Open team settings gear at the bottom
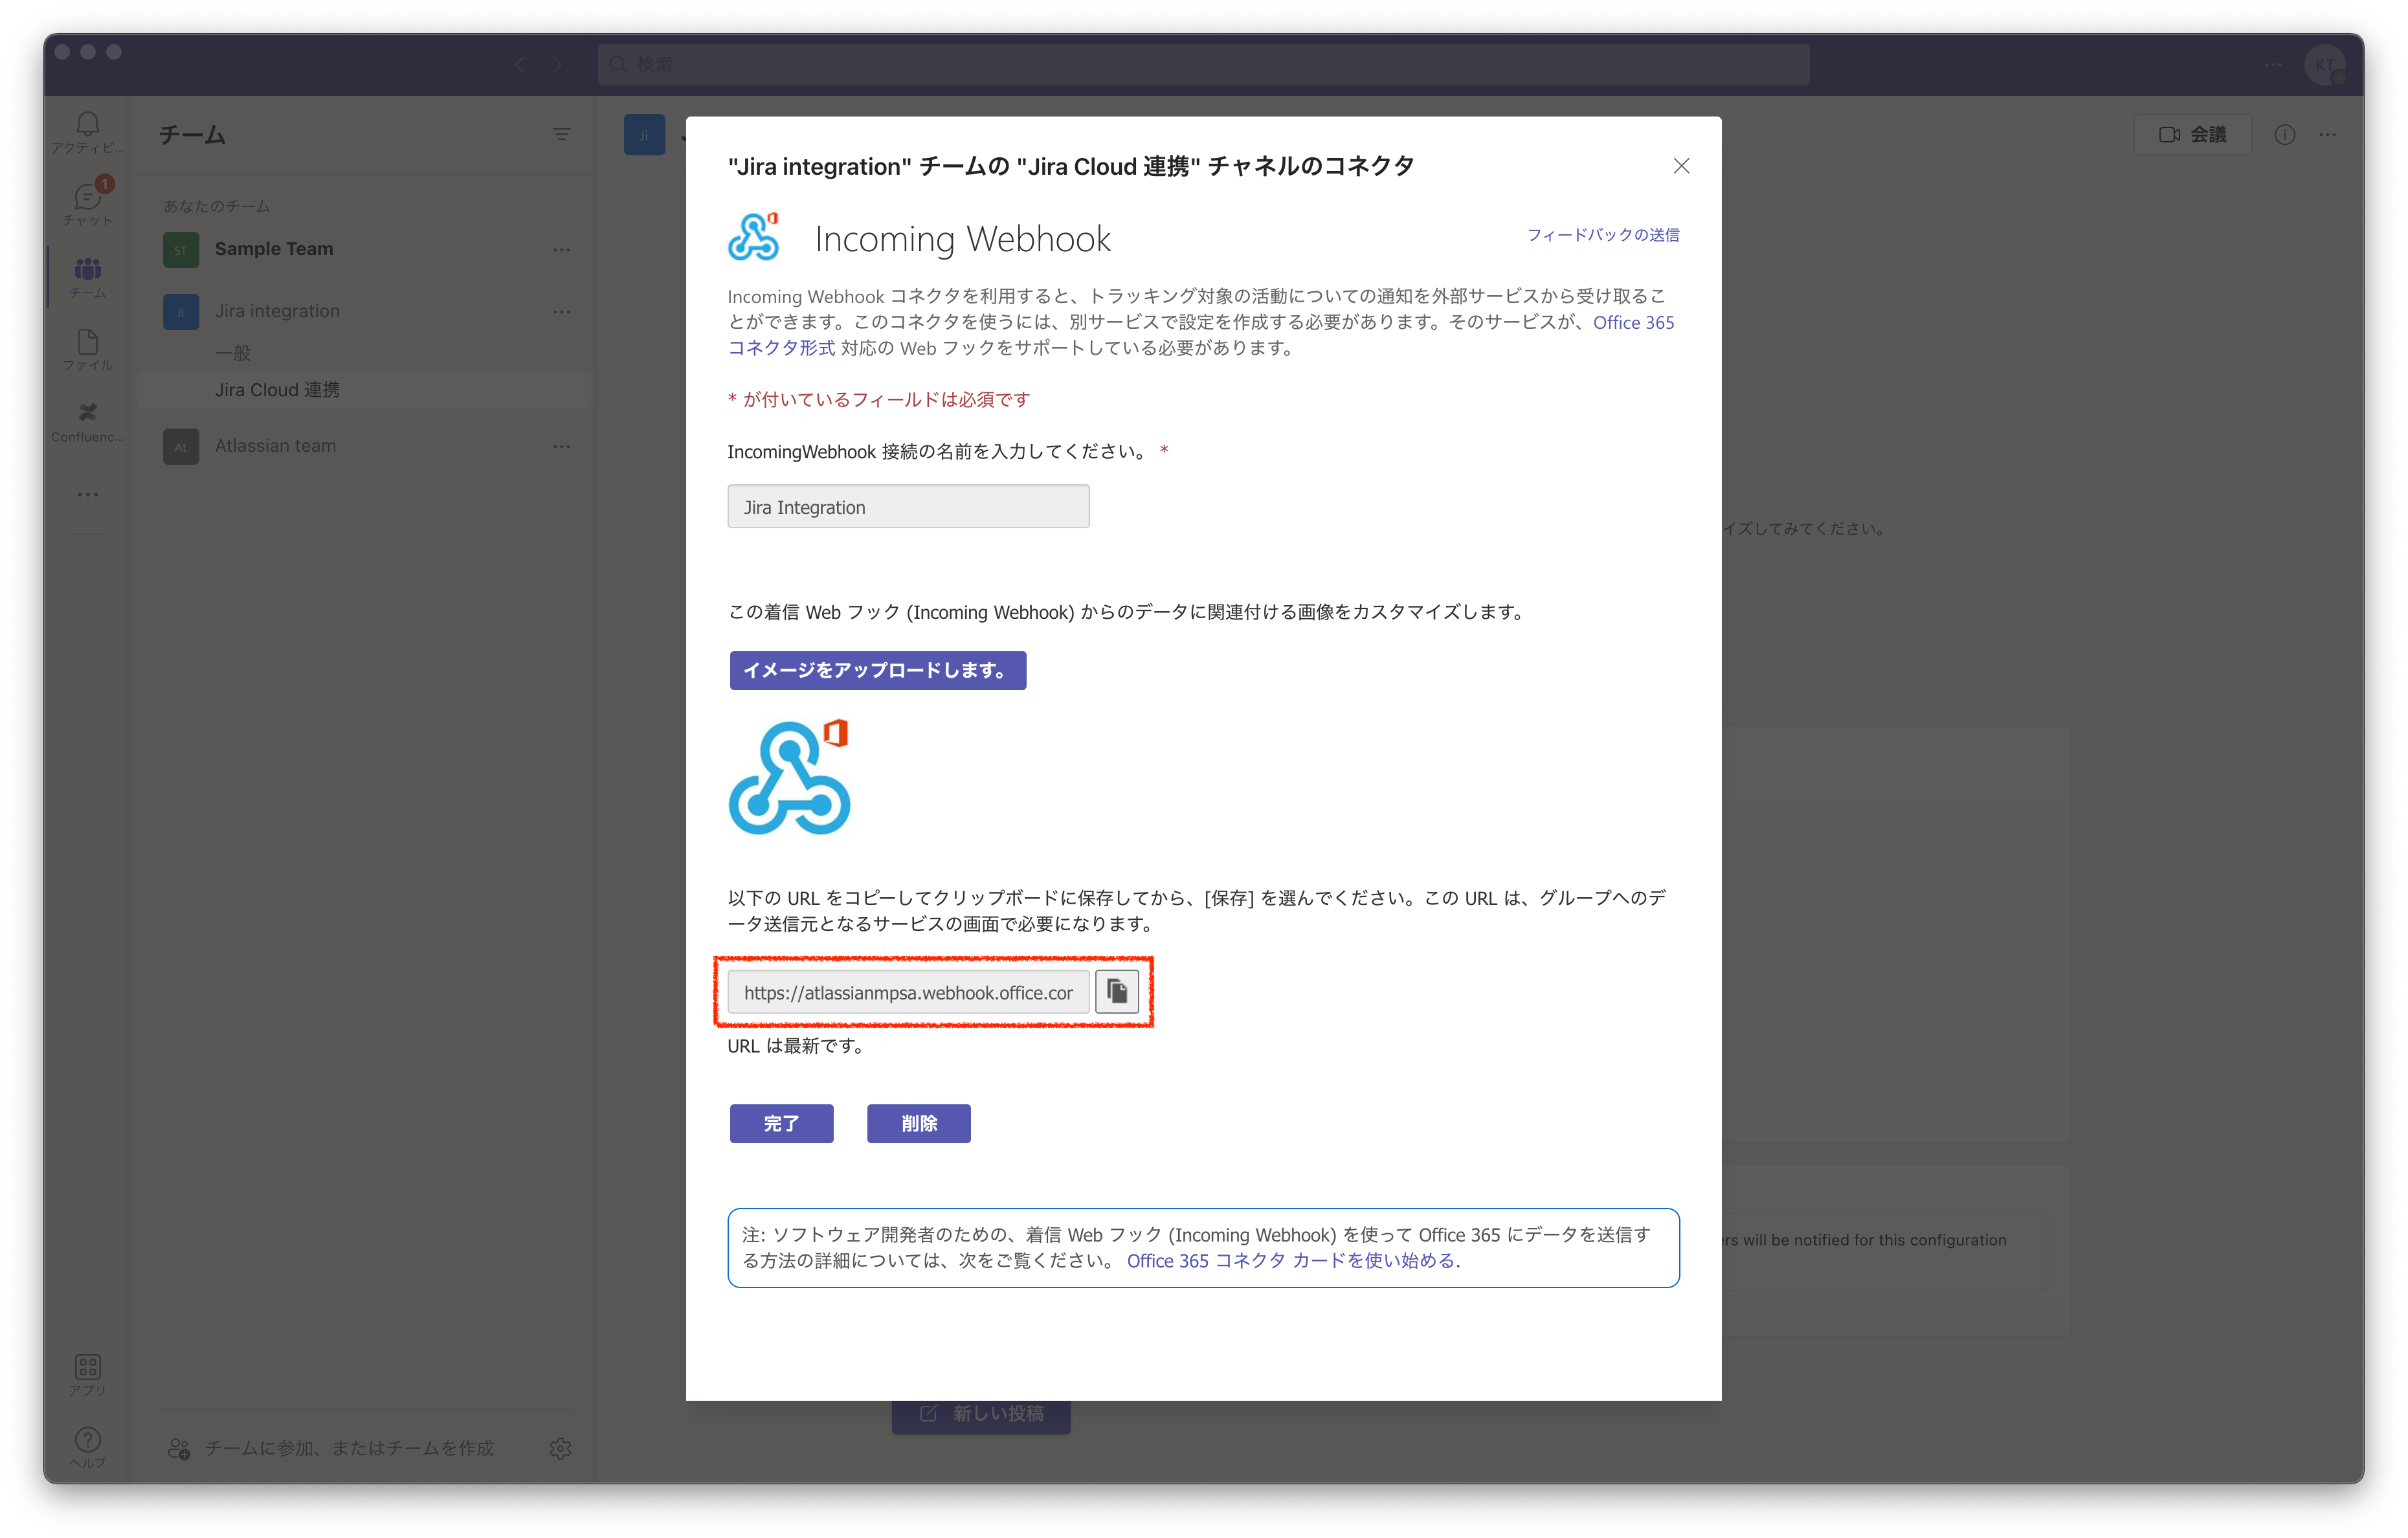 click(560, 1448)
